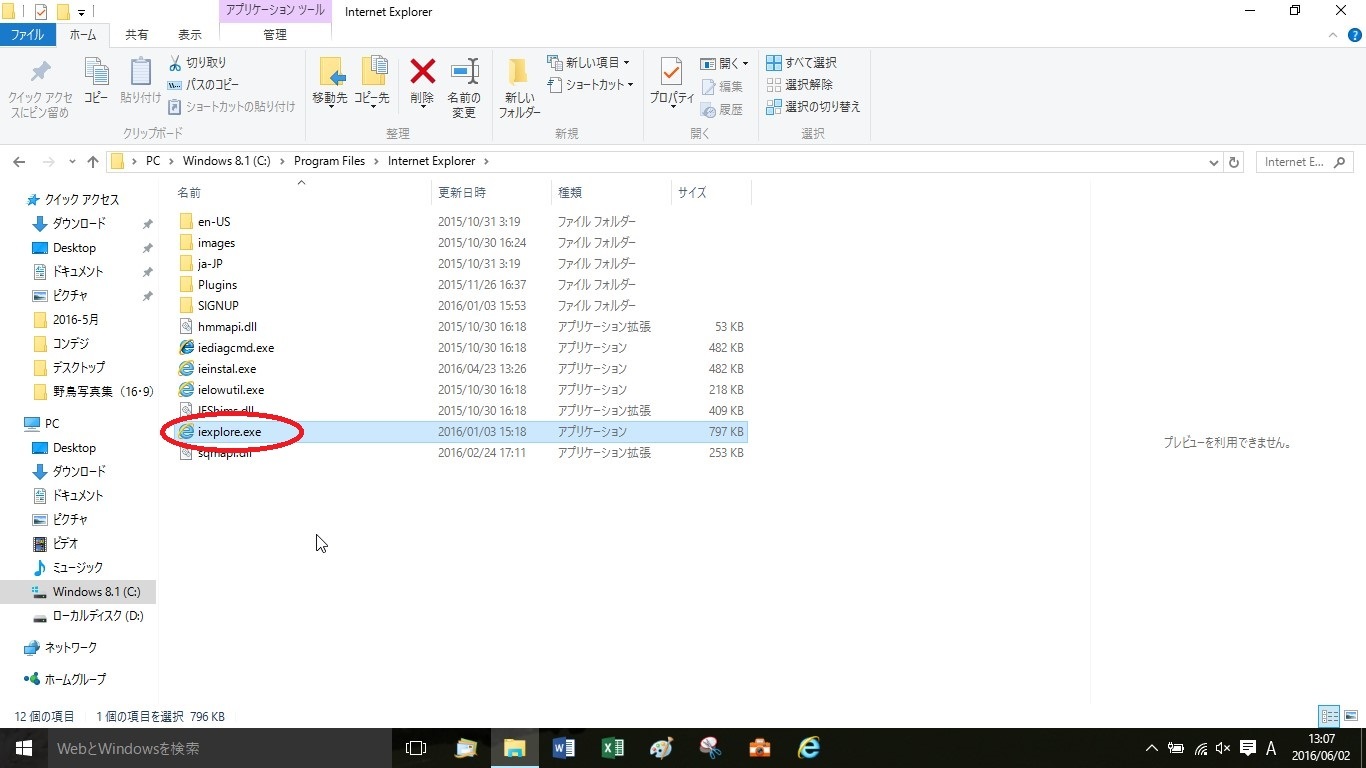Switch to the large thumbnails view button
Image resolution: width=1366 pixels, height=768 pixels.
click(x=1351, y=716)
